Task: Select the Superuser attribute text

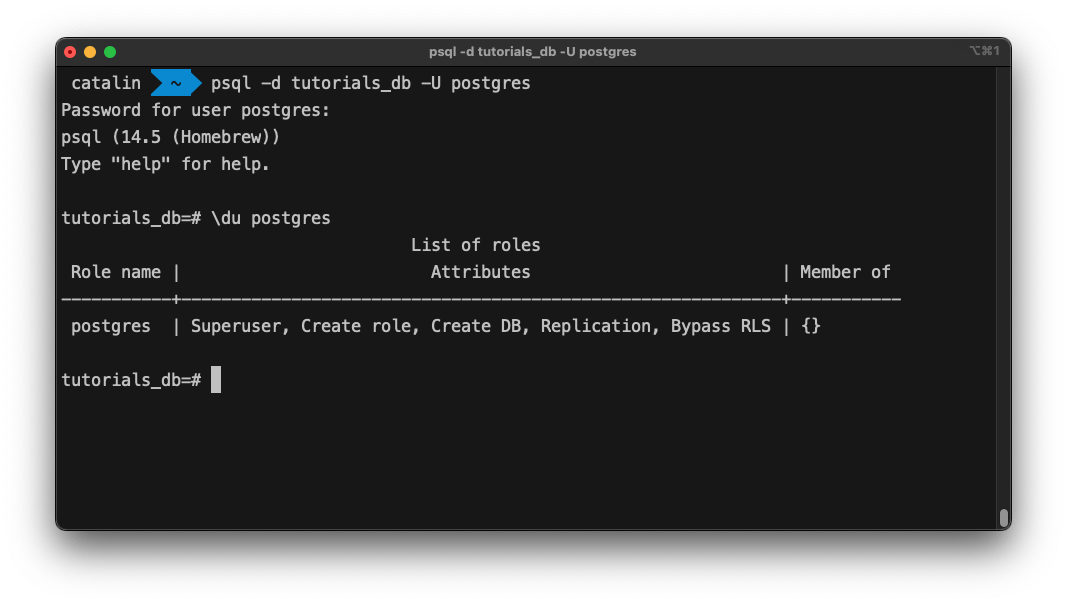Action: [237, 325]
